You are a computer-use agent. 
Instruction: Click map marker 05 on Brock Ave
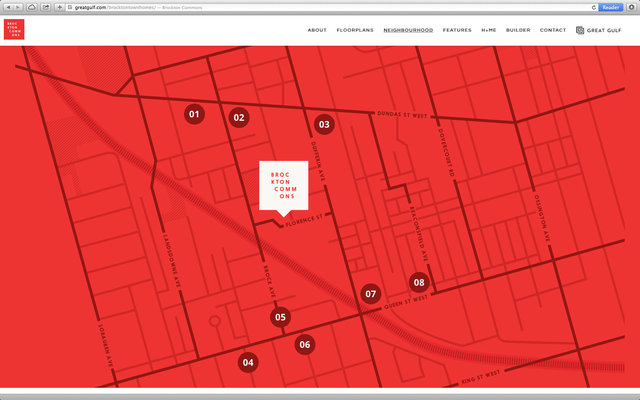(x=280, y=317)
